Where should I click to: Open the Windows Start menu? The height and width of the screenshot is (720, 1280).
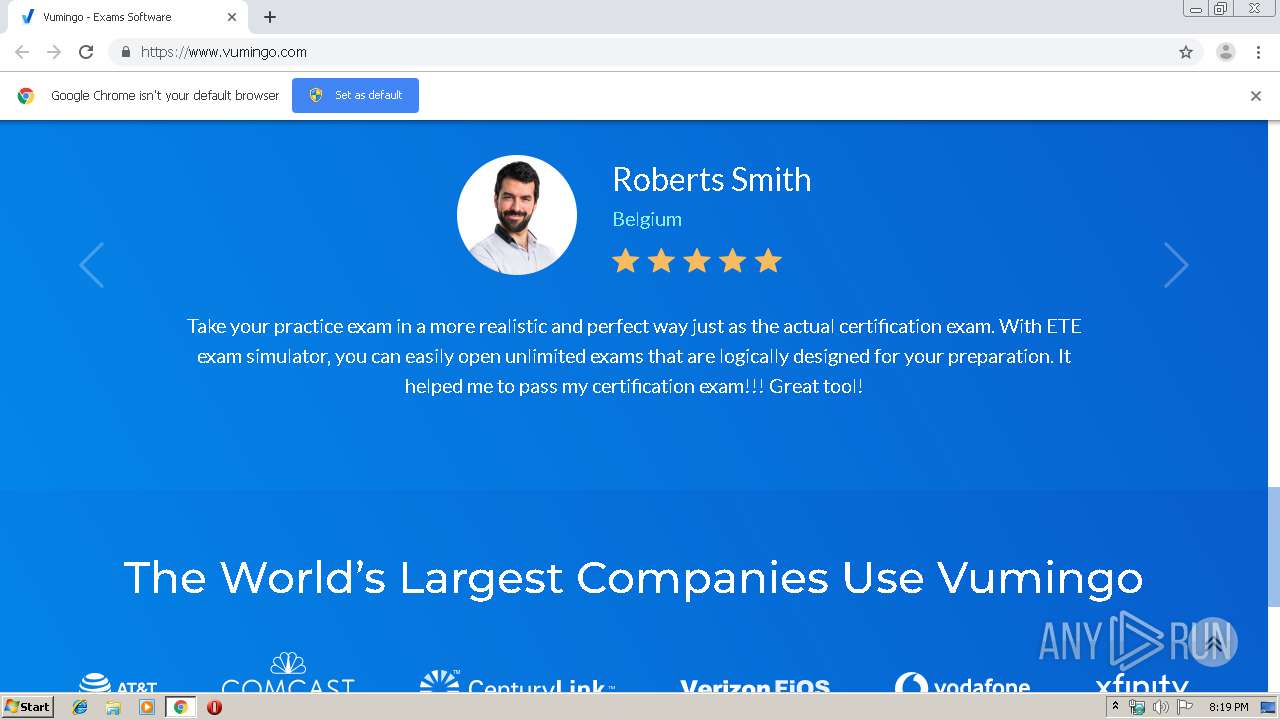coord(27,707)
